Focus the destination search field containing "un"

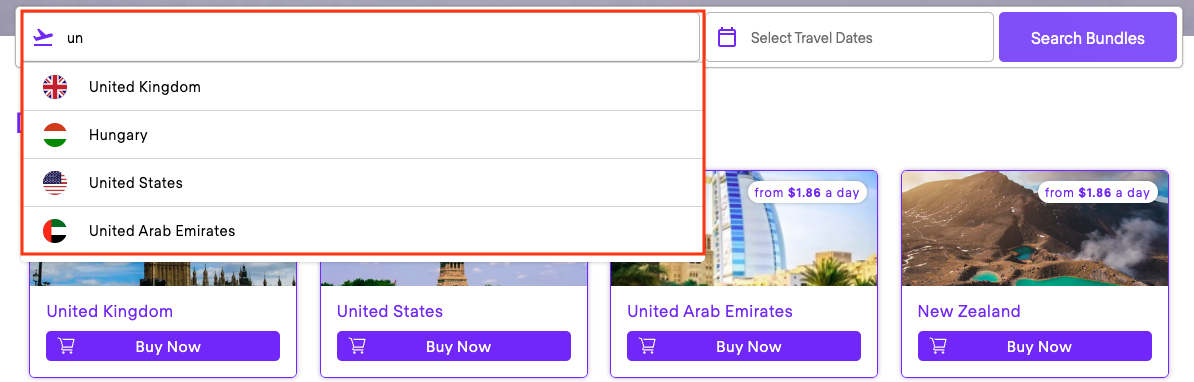click(x=361, y=37)
